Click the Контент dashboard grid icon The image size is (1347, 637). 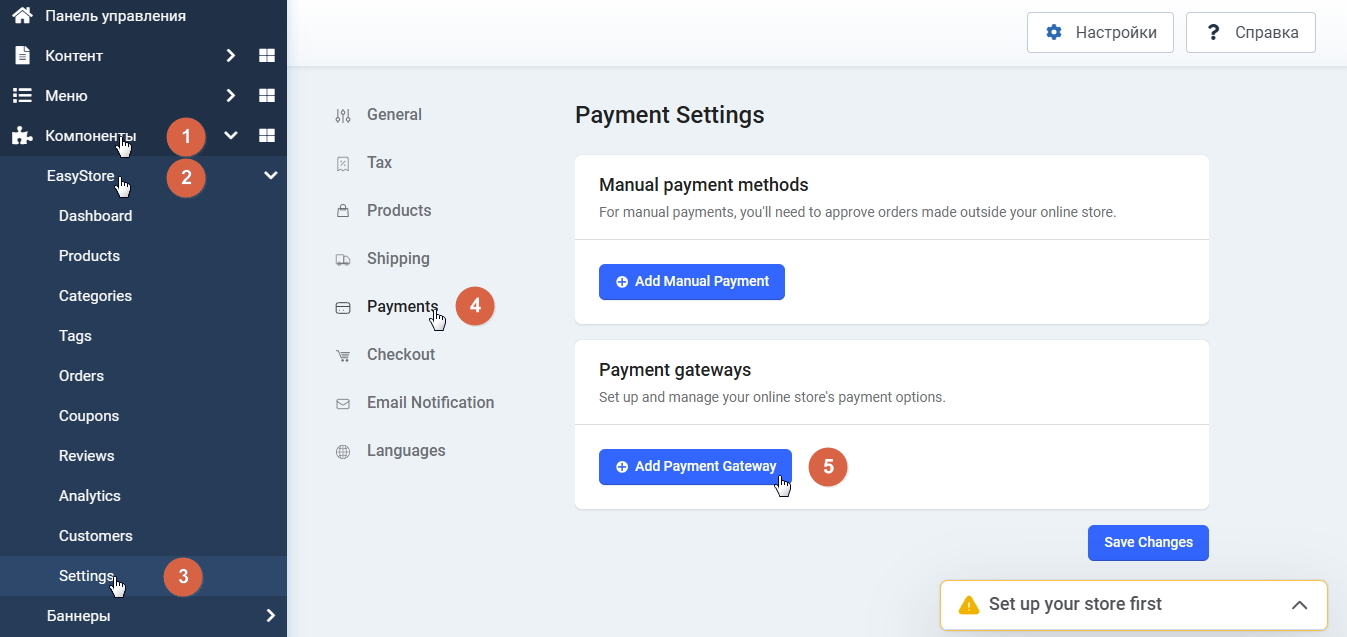pos(267,56)
